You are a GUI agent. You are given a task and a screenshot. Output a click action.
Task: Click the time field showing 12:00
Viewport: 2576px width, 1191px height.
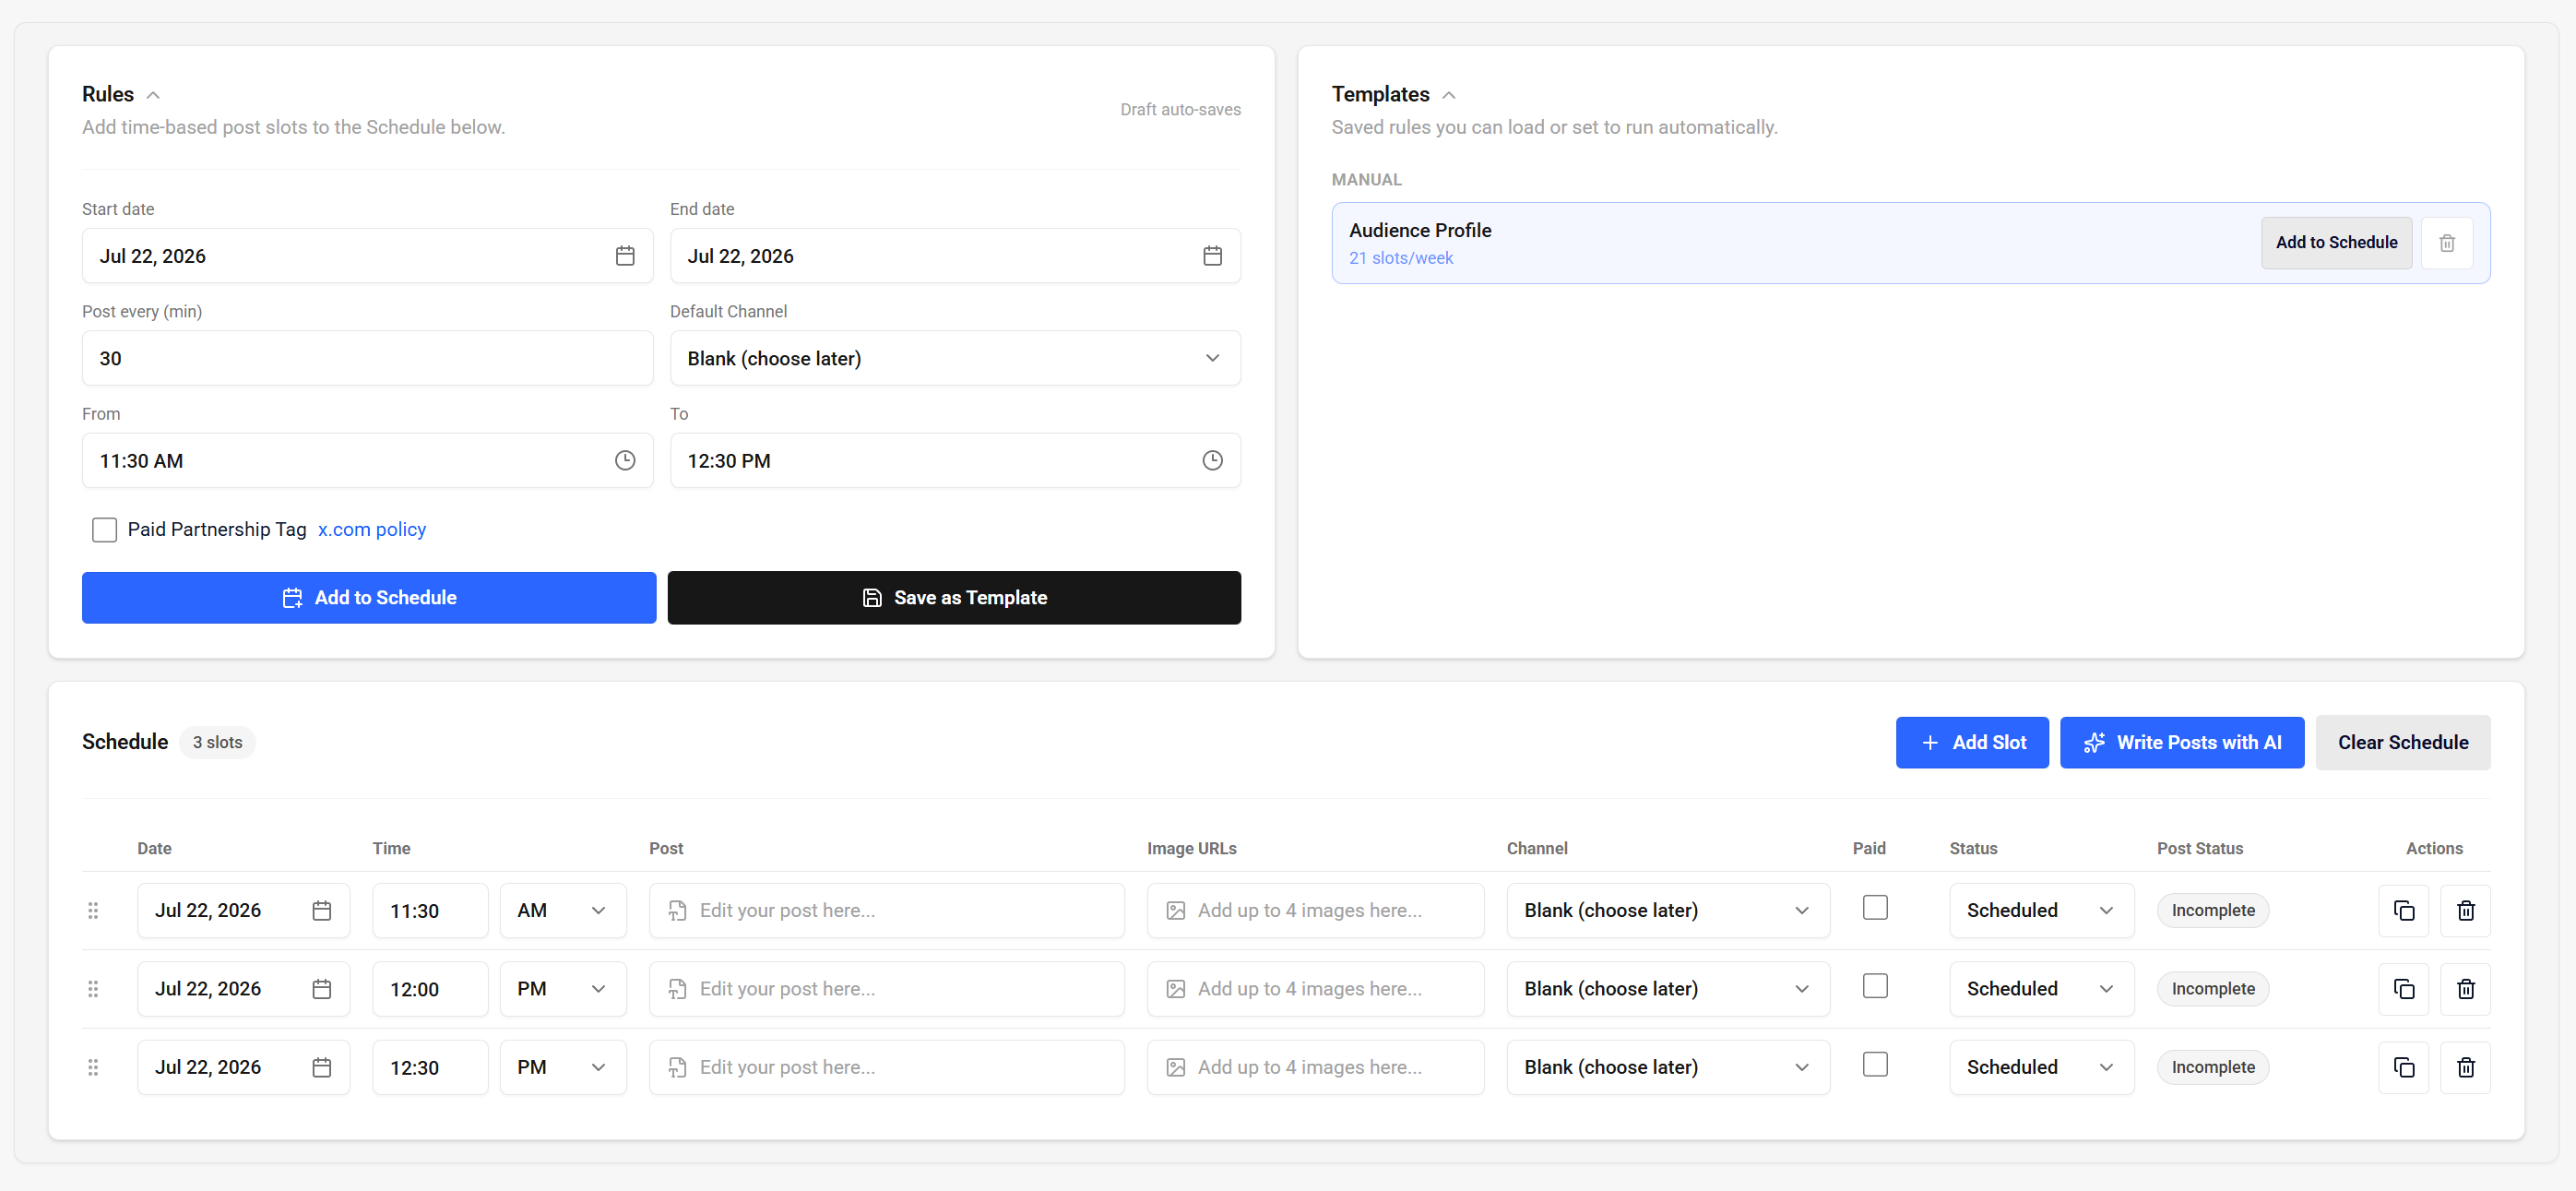point(430,989)
